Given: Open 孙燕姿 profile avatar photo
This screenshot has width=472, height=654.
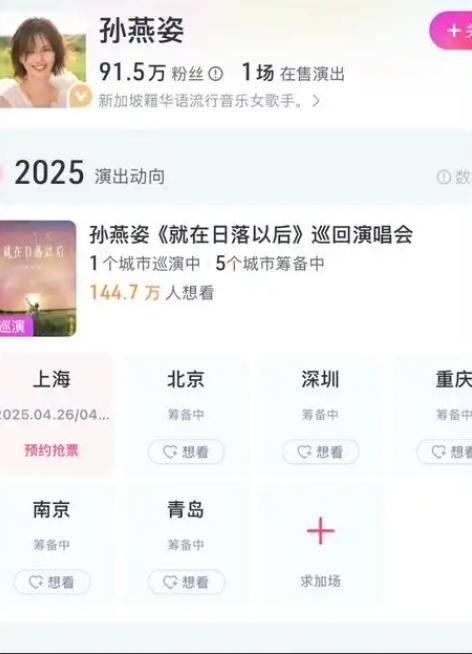Looking at the screenshot, I should pyautogui.click(x=43, y=61).
